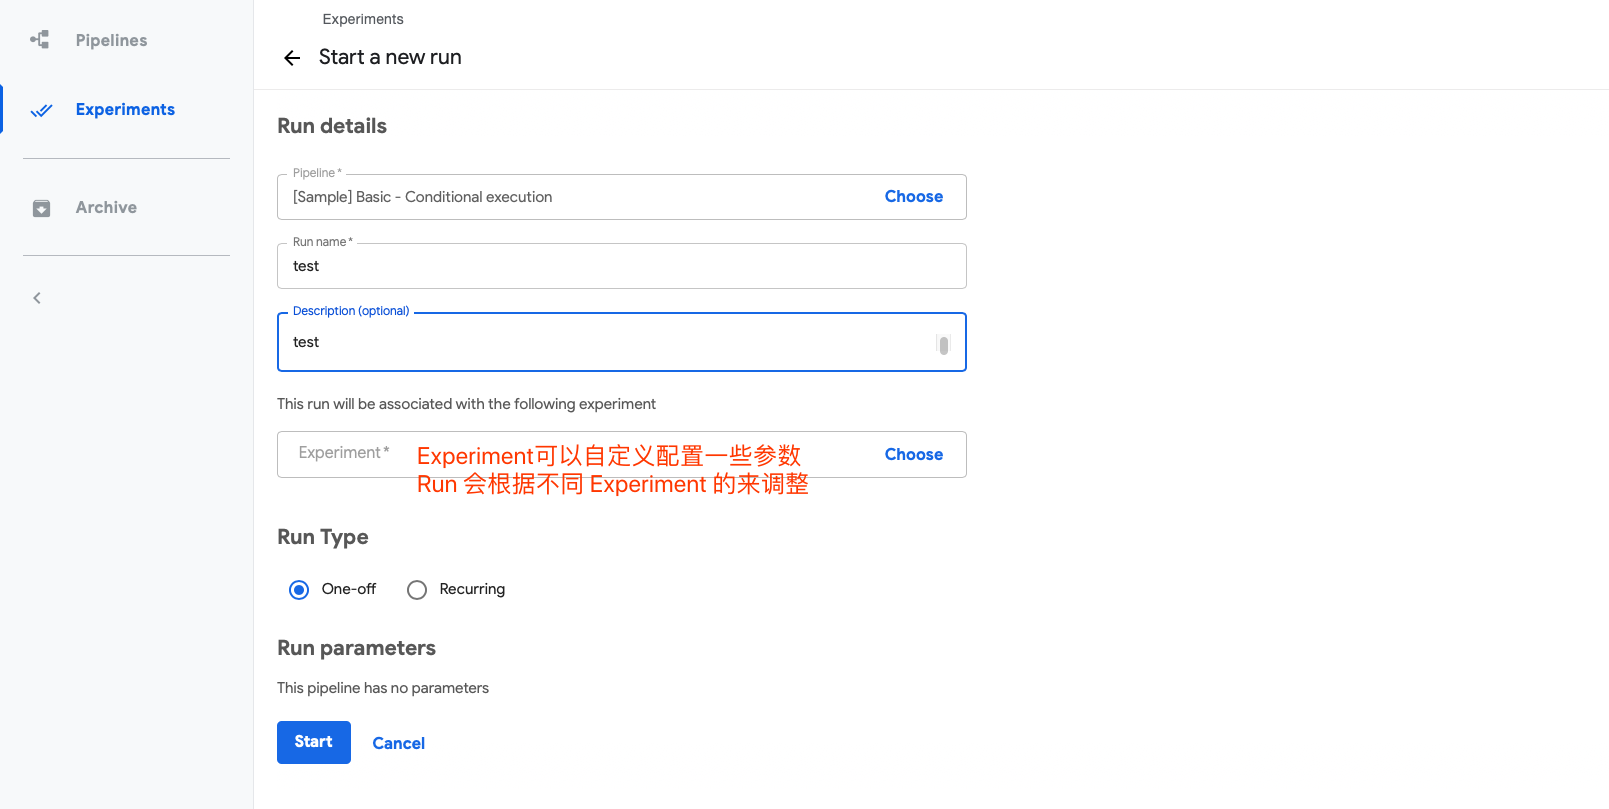Select the One-off run type
Viewport: 1609px width, 809px height.
click(x=299, y=590)
